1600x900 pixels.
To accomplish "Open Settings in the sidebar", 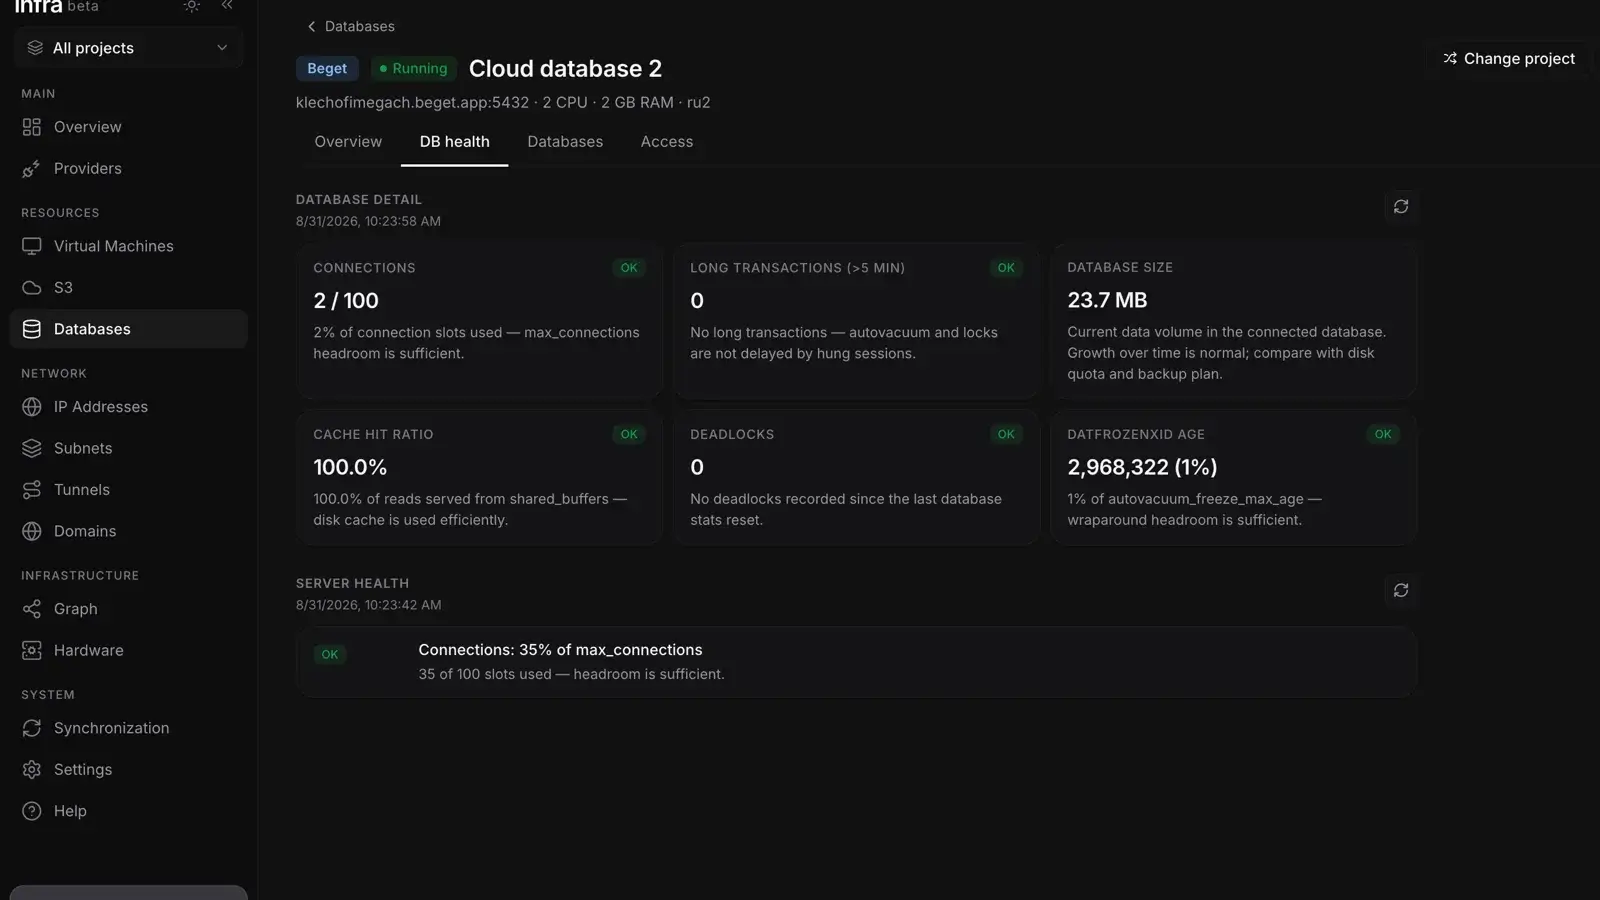I will point(128,770).
